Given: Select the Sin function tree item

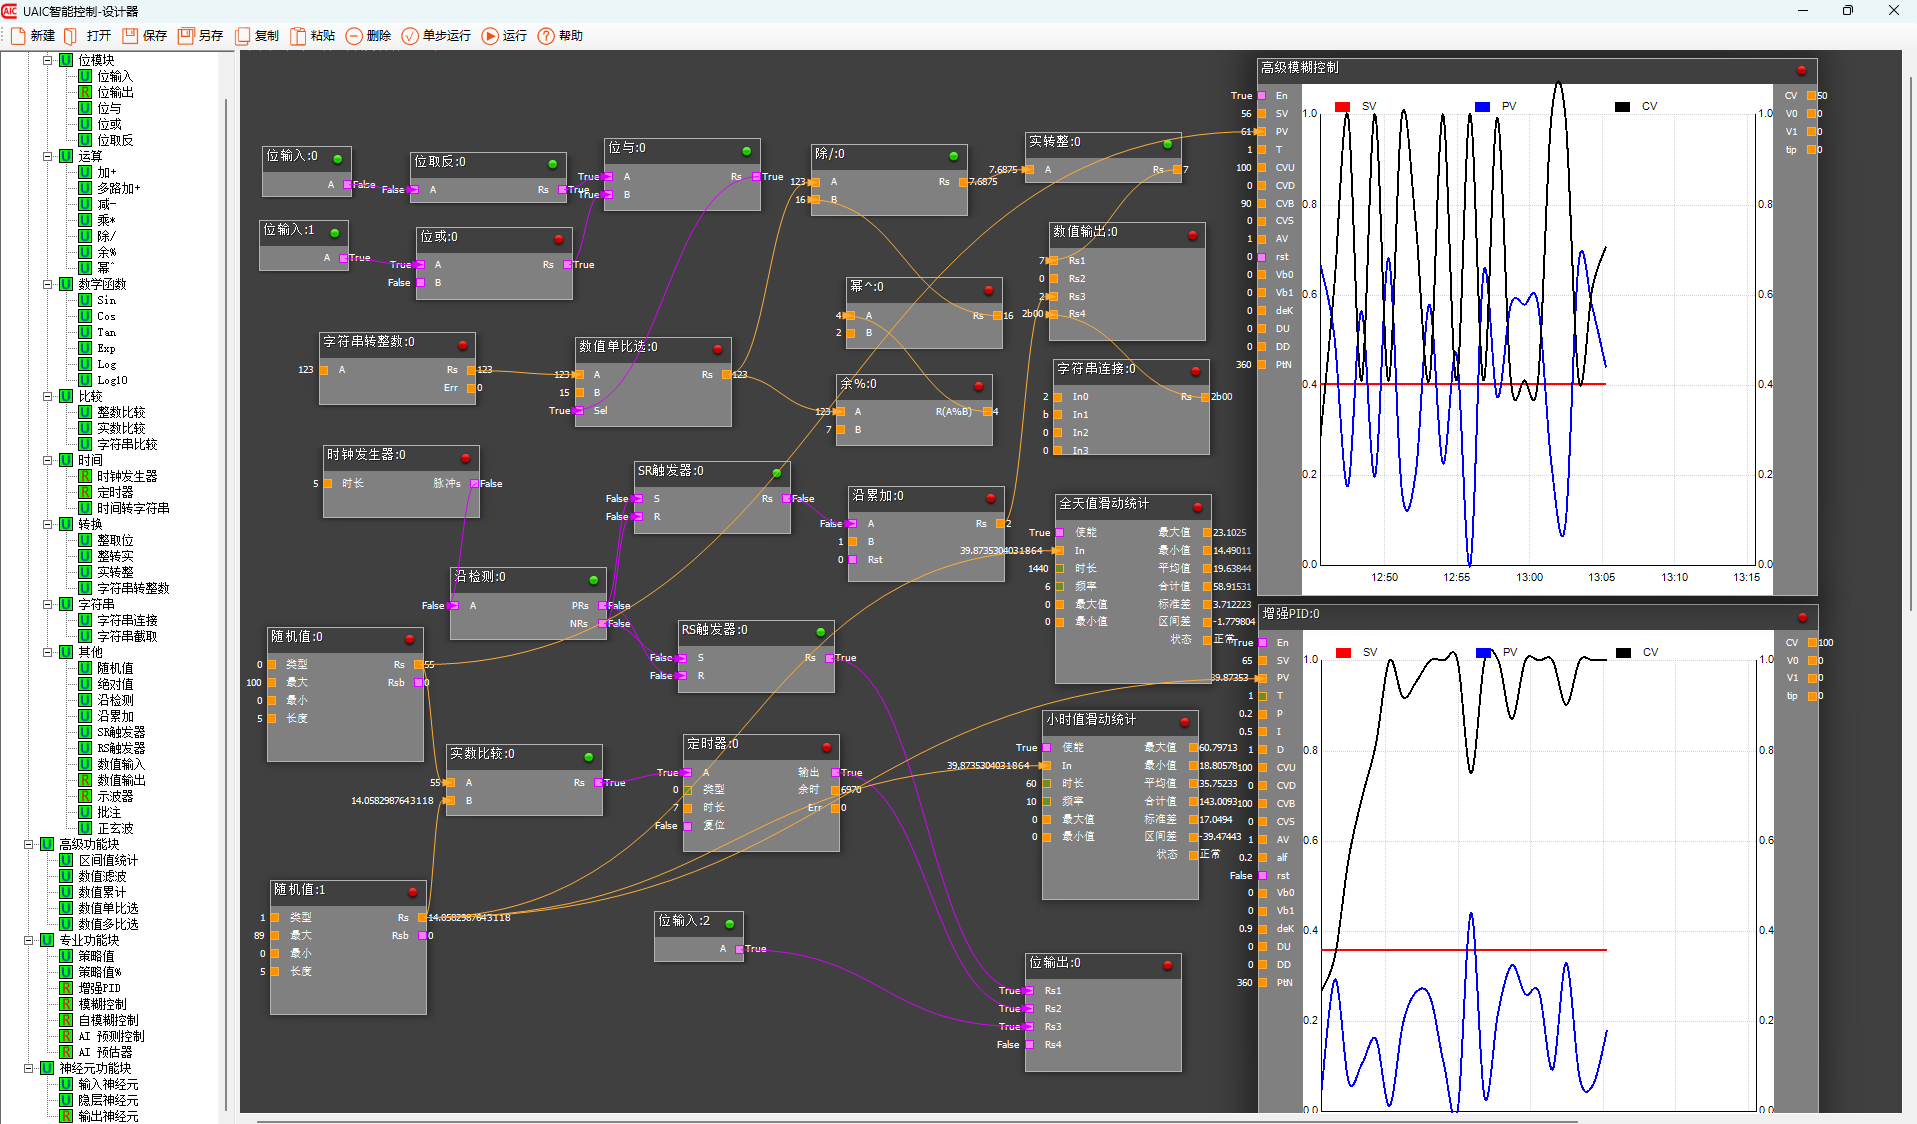Looking at the screenshot, I should pos(106,300).
